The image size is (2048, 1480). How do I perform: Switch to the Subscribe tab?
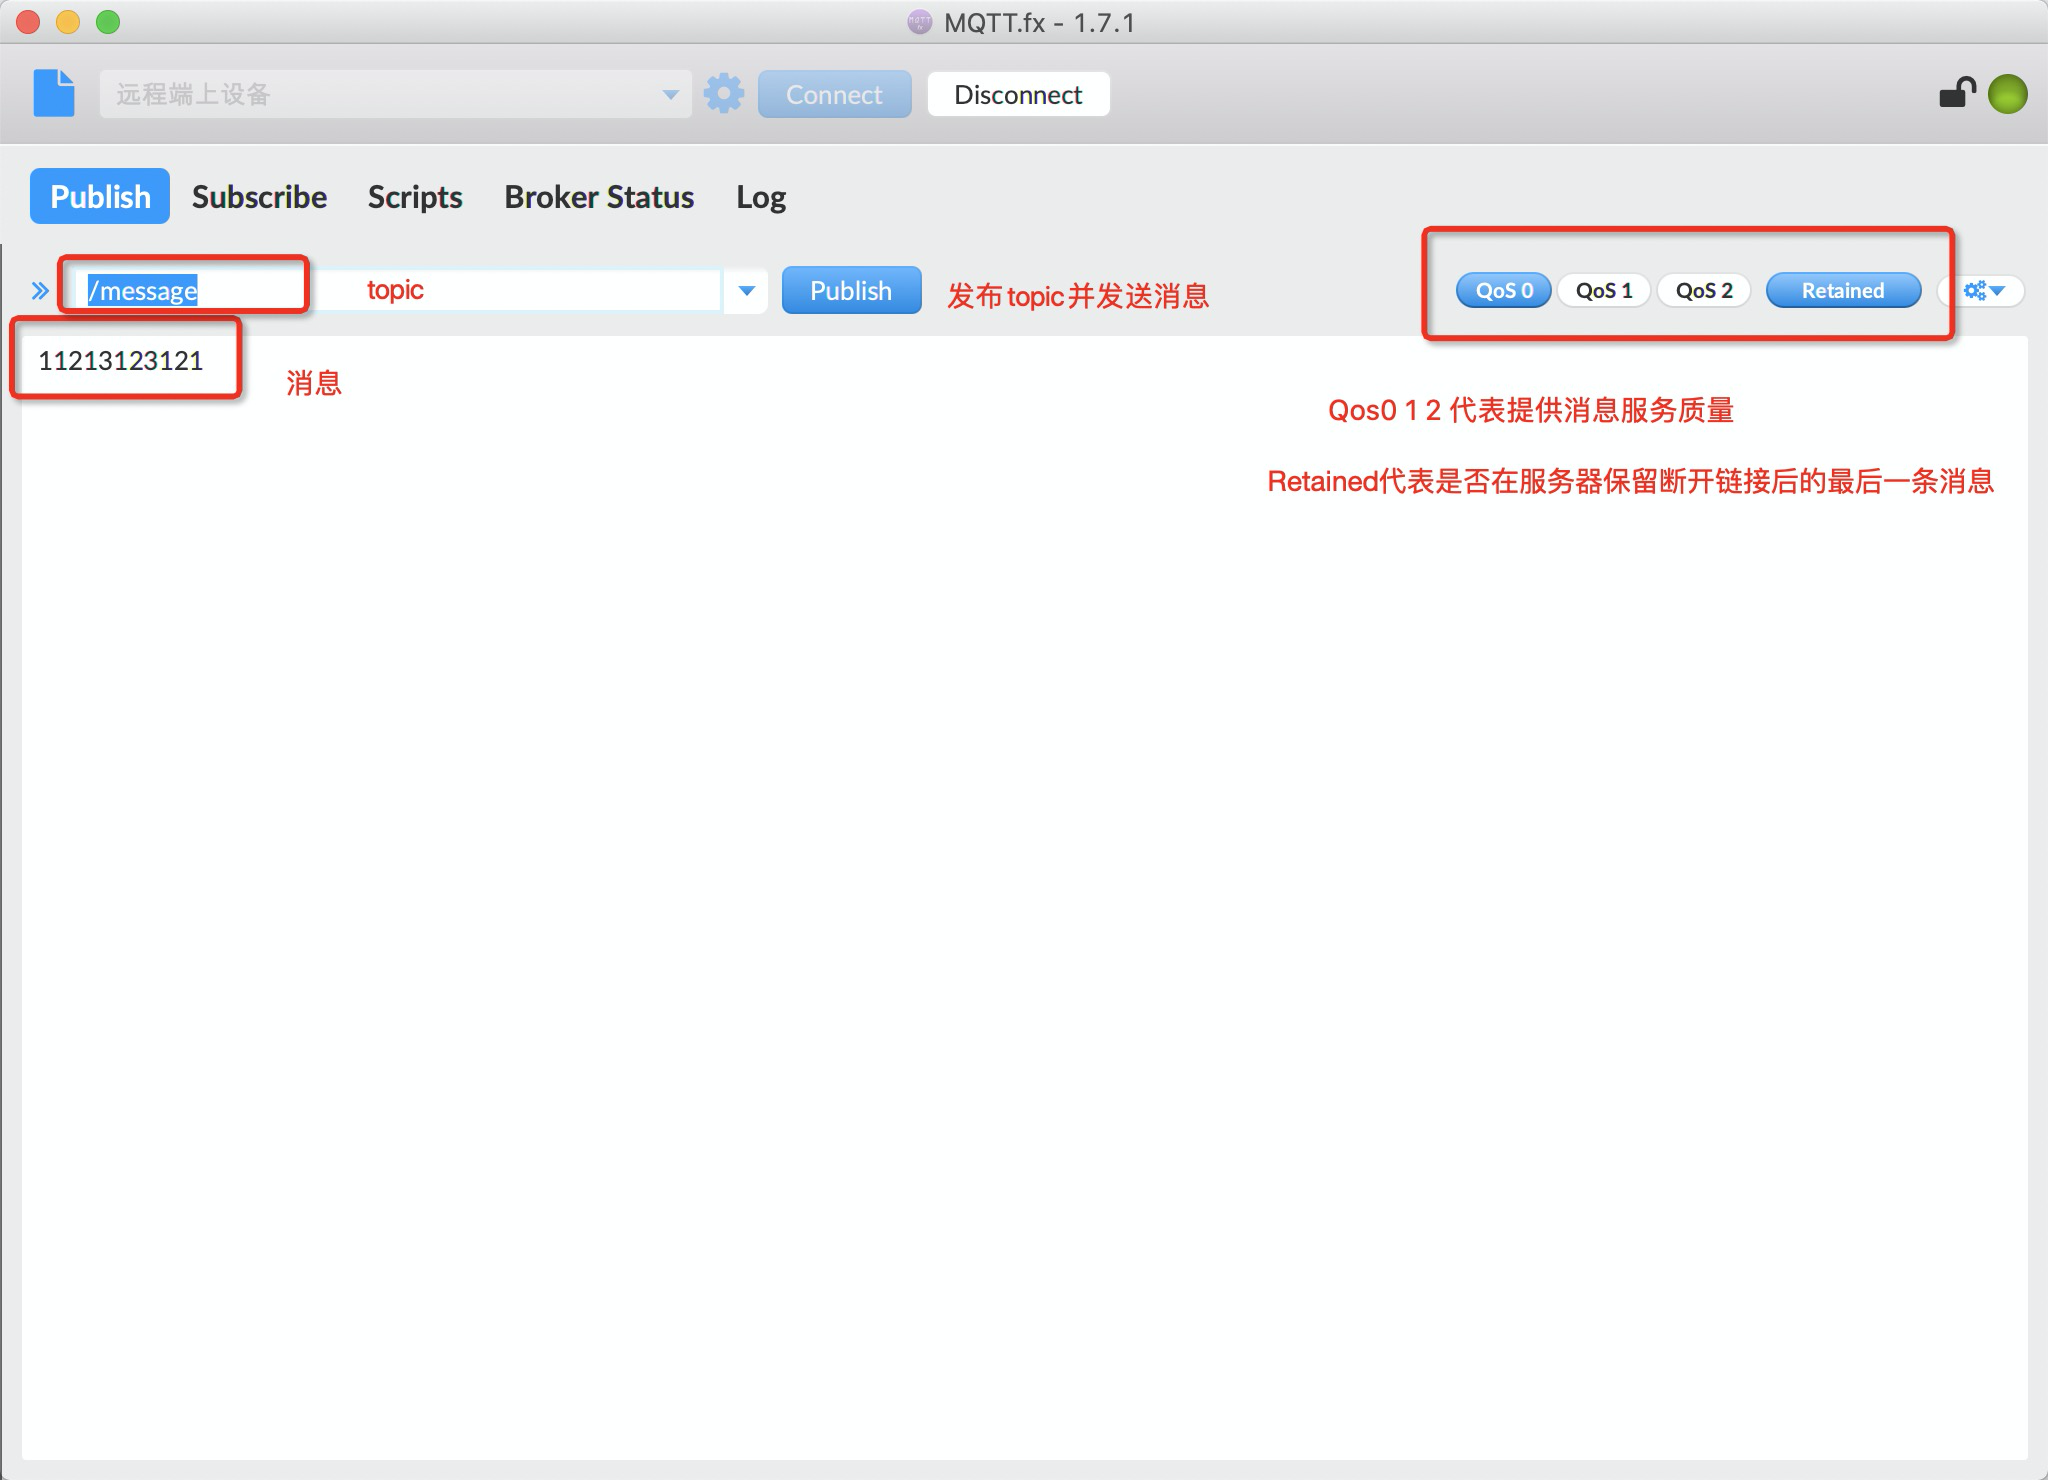[259, 197]
